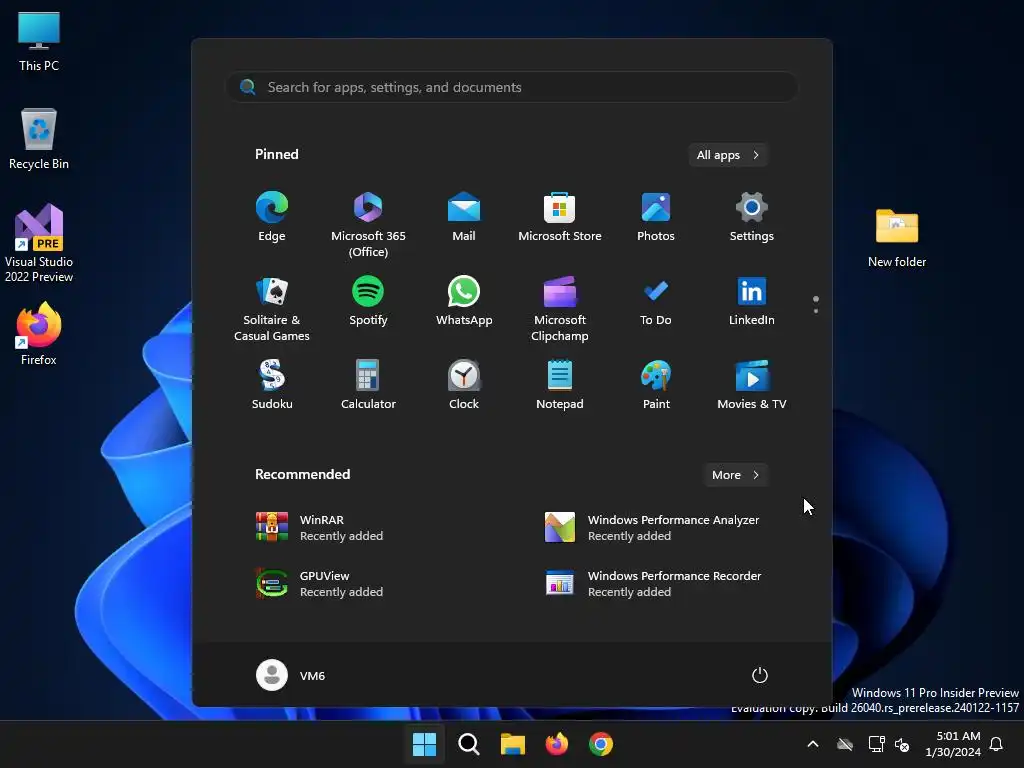Open Microsoft Store
The image size is (1024, 768).
[x=560, y=217]
